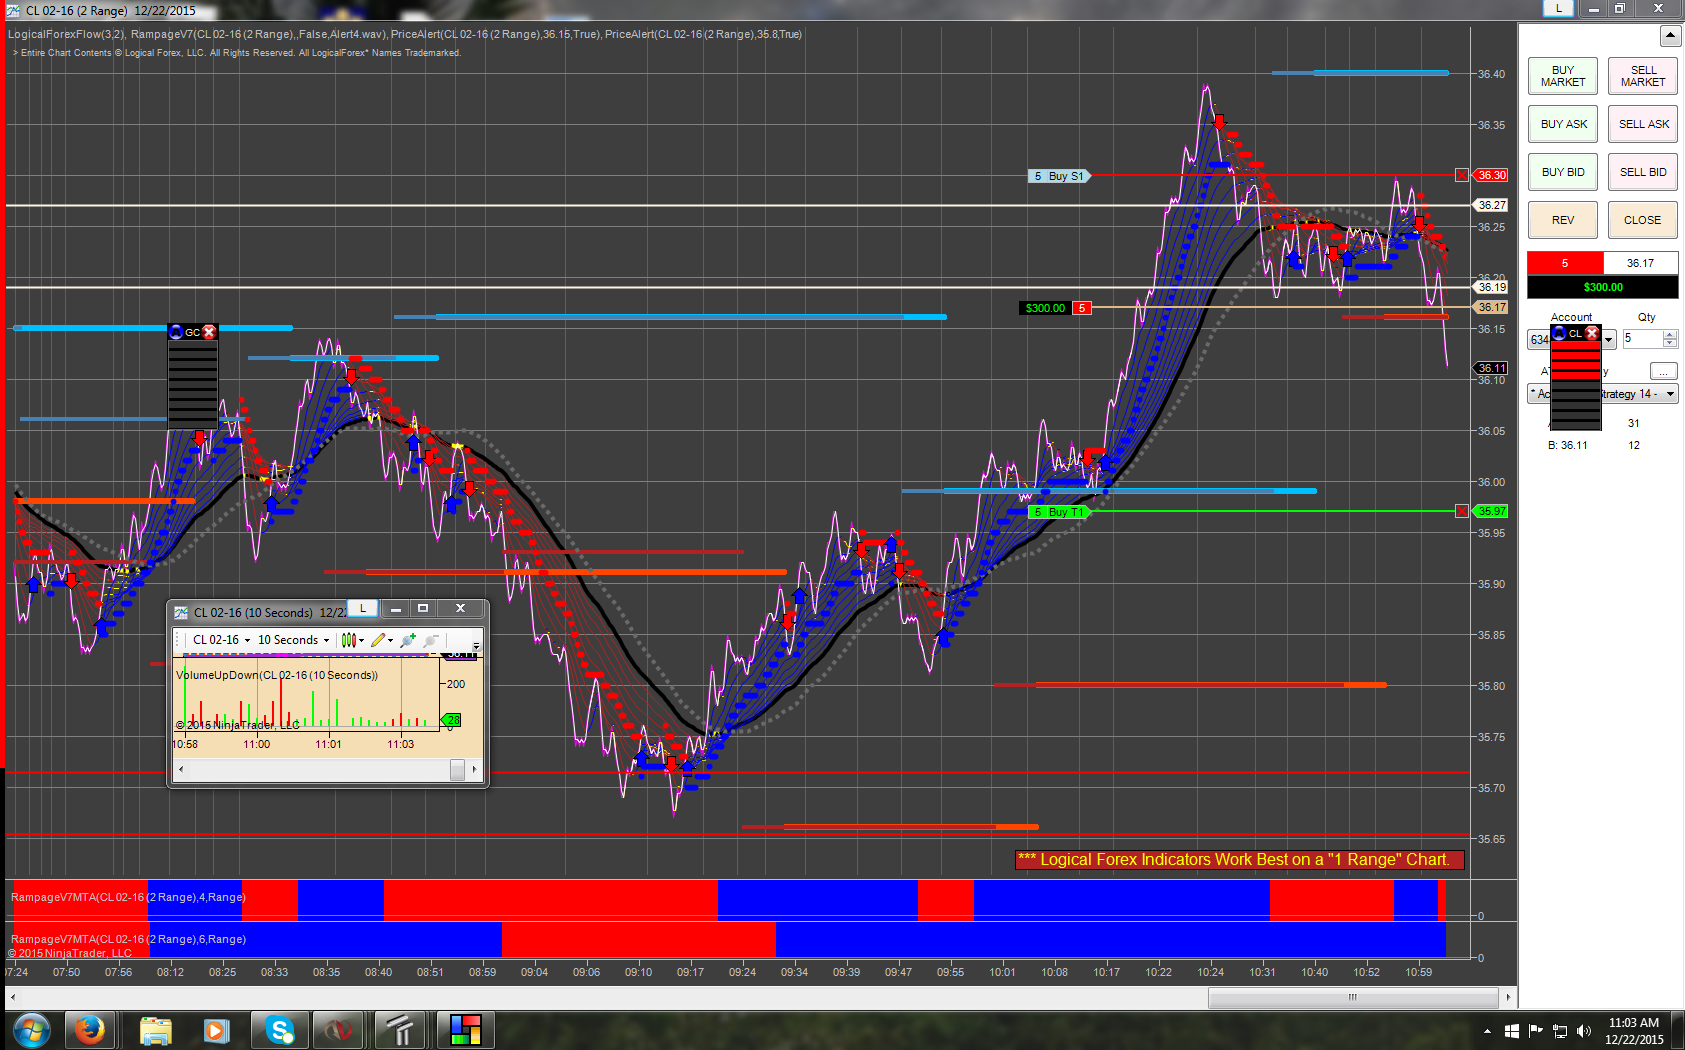The height and width of the screenshot is (1050, 1685).
Task: Open the Account selector dropdown
Action: (x=1609, y=340)
